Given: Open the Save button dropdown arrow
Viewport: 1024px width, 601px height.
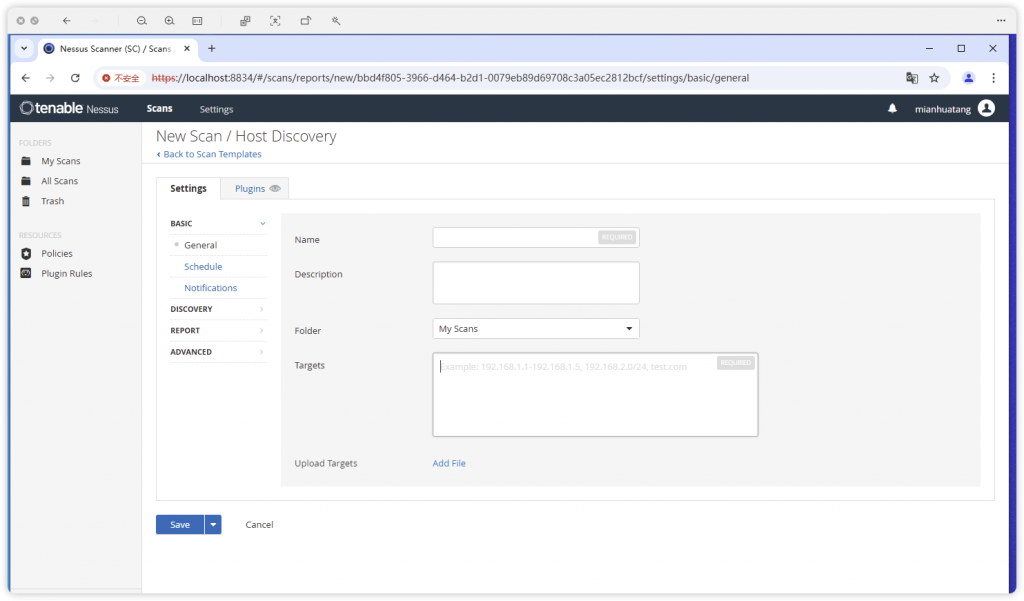Looking at the screenshot, I should tap(213, 524).
